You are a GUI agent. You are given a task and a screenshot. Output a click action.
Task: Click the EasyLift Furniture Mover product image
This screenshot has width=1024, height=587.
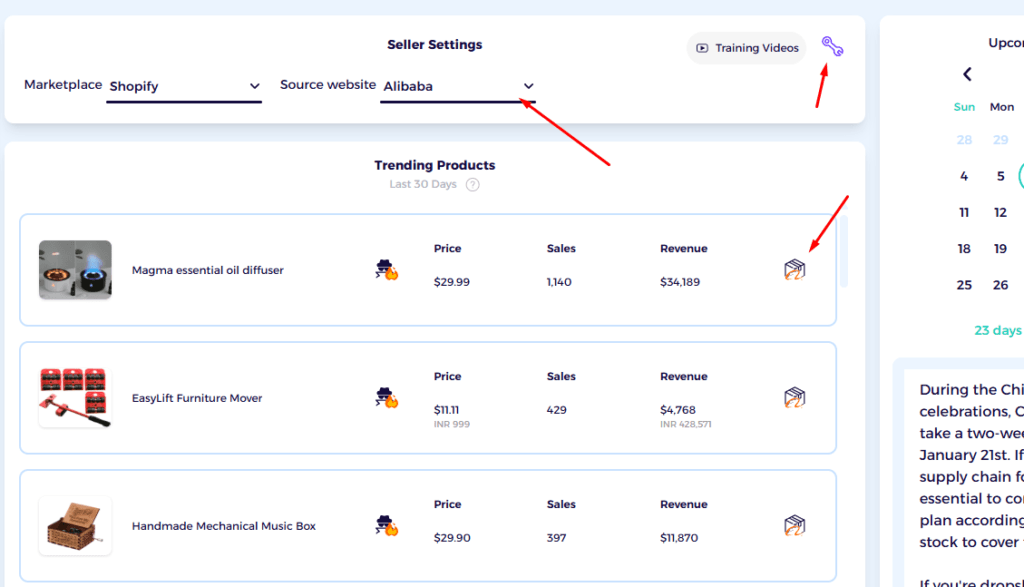[x=75, y=397]
